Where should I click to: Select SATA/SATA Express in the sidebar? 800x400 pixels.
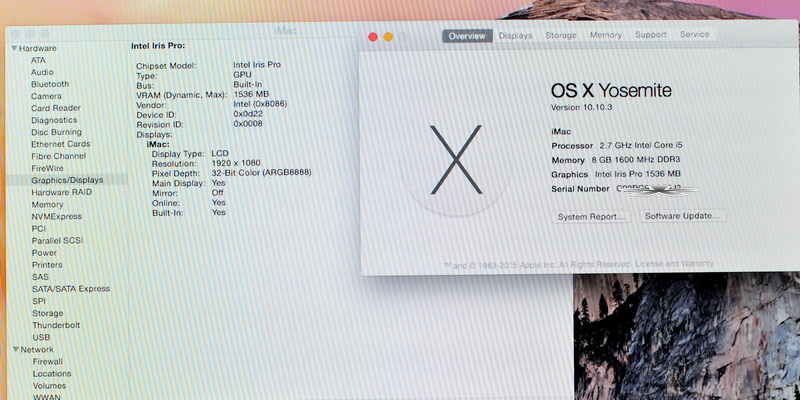[x=71, y=289]
